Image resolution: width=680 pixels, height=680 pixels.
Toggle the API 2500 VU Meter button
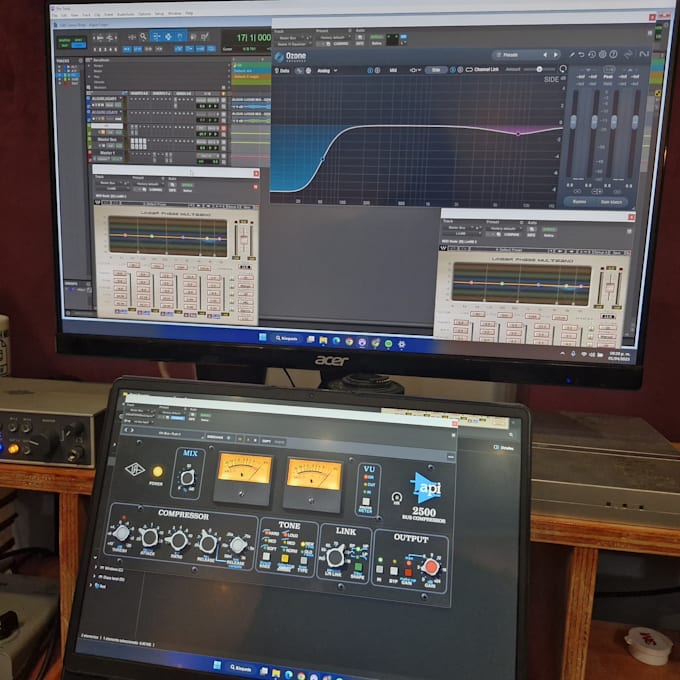tap(366, 501)
